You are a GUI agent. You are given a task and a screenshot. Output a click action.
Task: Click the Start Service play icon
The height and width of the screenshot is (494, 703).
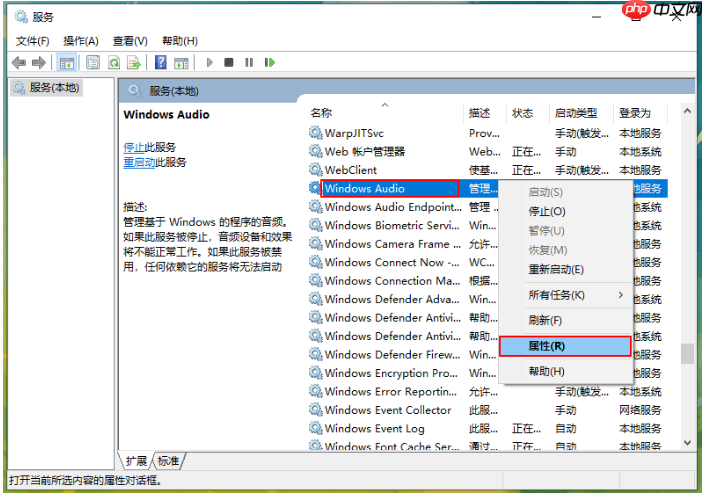pyautogui.click(x=209, y=62)
